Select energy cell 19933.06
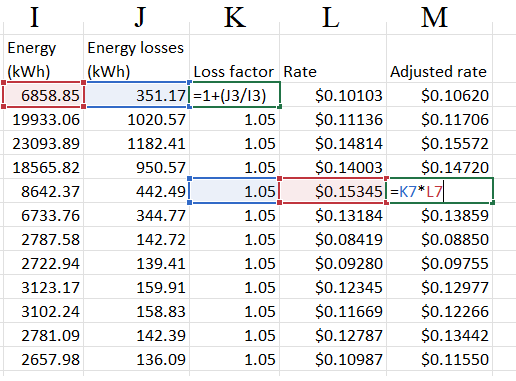 (x=43, y=119)
